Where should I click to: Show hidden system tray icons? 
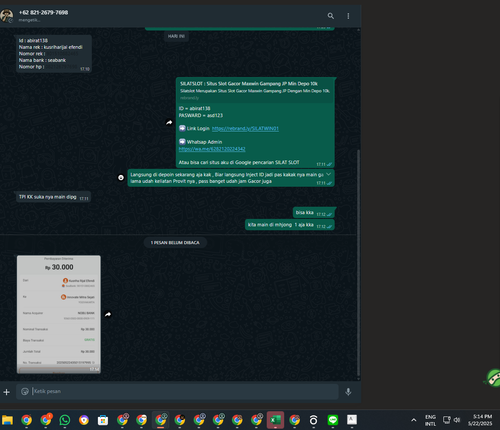[414, 420]
